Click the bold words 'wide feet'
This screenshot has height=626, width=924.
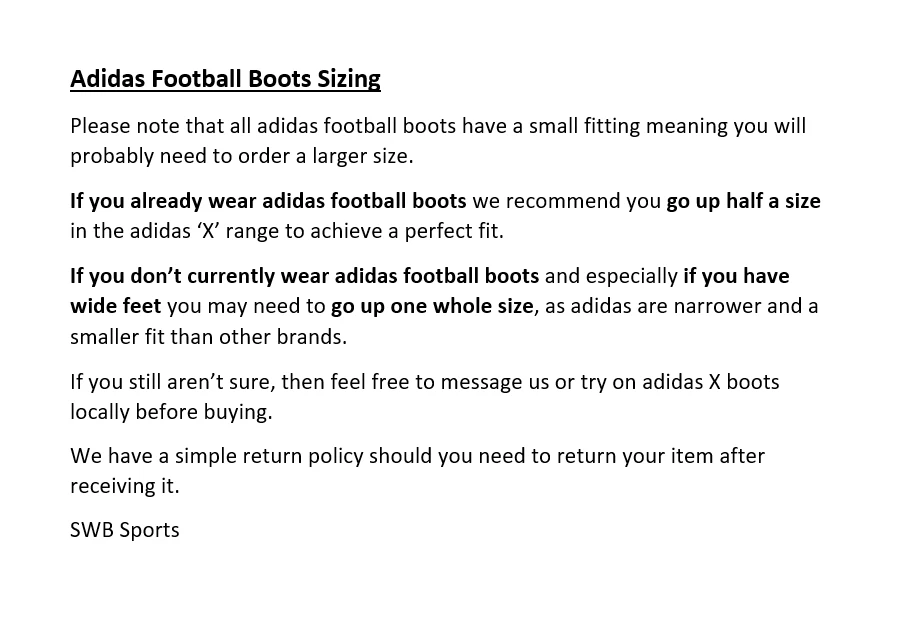click(115, 306)
